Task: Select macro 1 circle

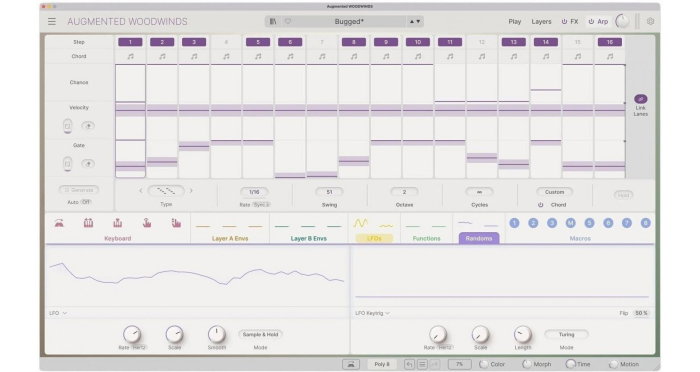Action: (514, 223)
